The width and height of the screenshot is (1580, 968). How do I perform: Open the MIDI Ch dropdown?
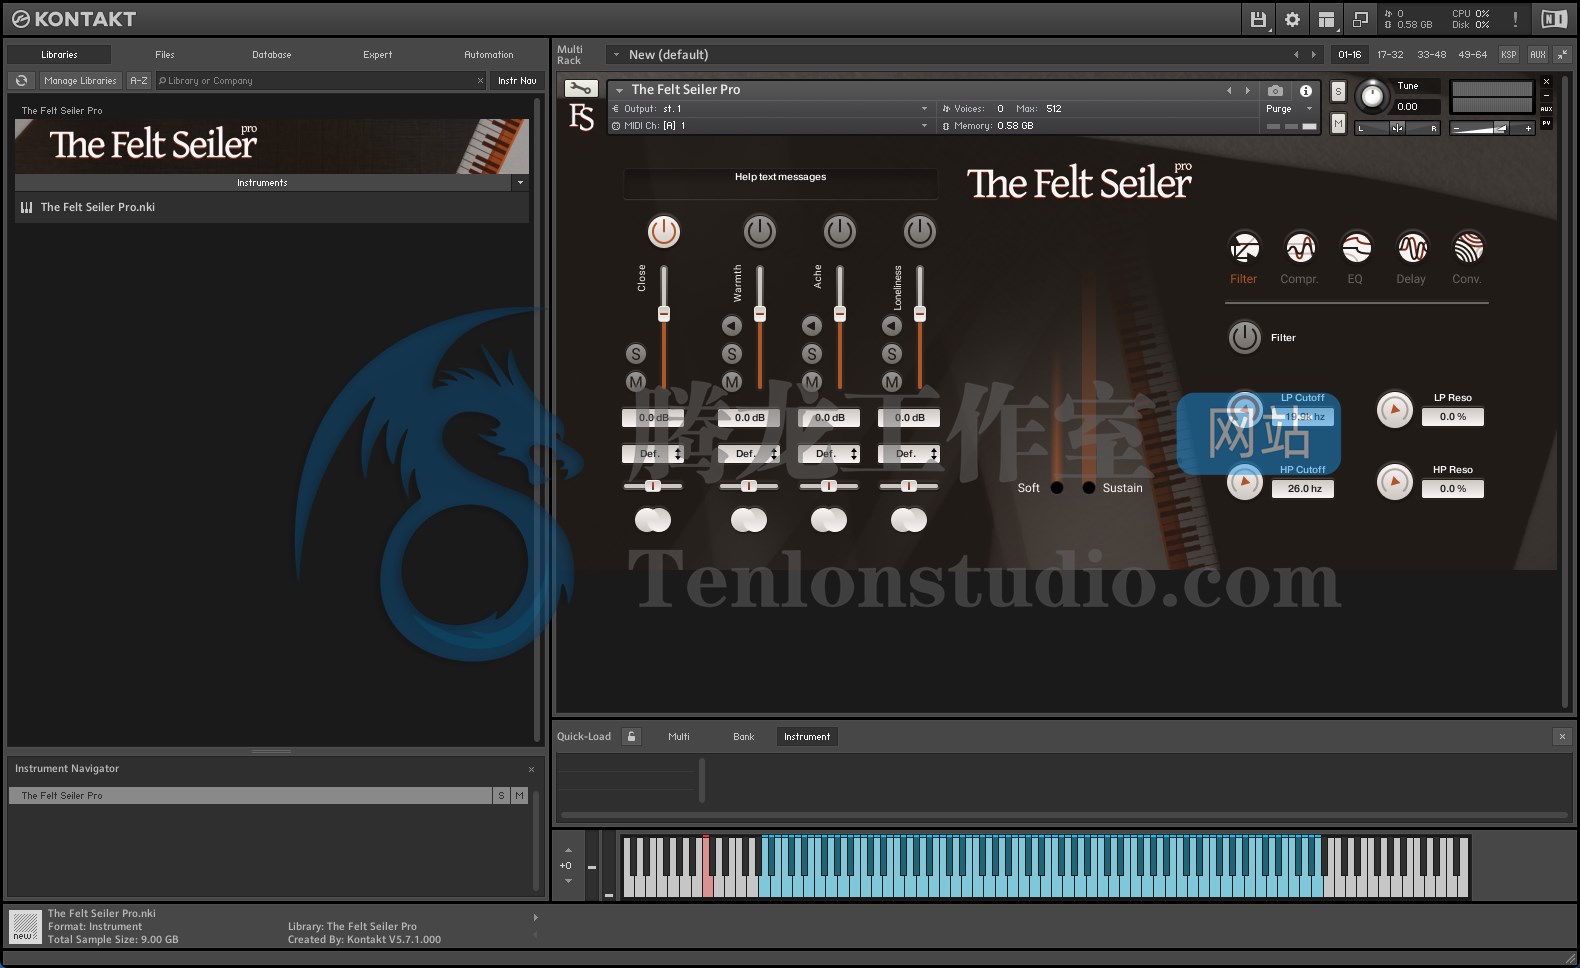click(x=770, y=126)
